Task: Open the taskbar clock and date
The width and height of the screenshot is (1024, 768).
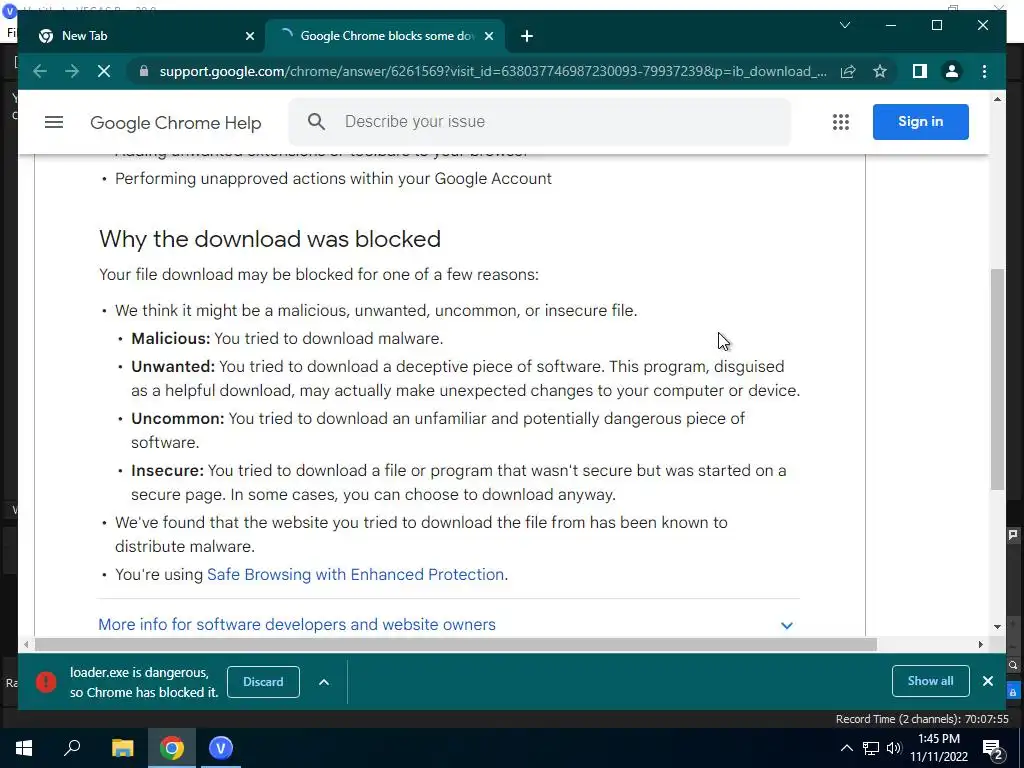Action: pyautogui.click(x=939, y=748)
